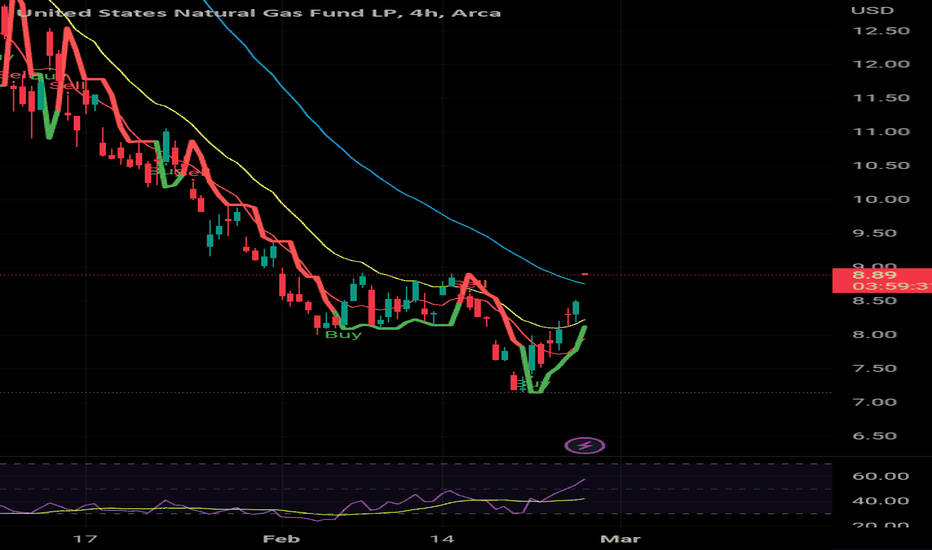Click the 11.00 price axis label
The height and width of the screenshot is (550, 932).
(881, 132)
